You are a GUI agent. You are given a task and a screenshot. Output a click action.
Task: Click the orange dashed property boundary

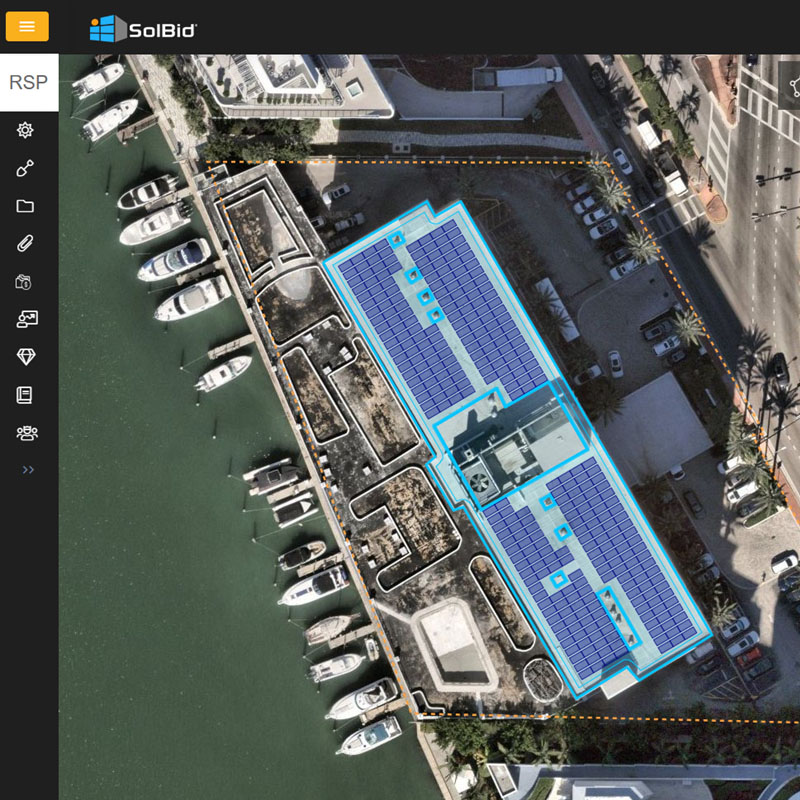(400, 163)
